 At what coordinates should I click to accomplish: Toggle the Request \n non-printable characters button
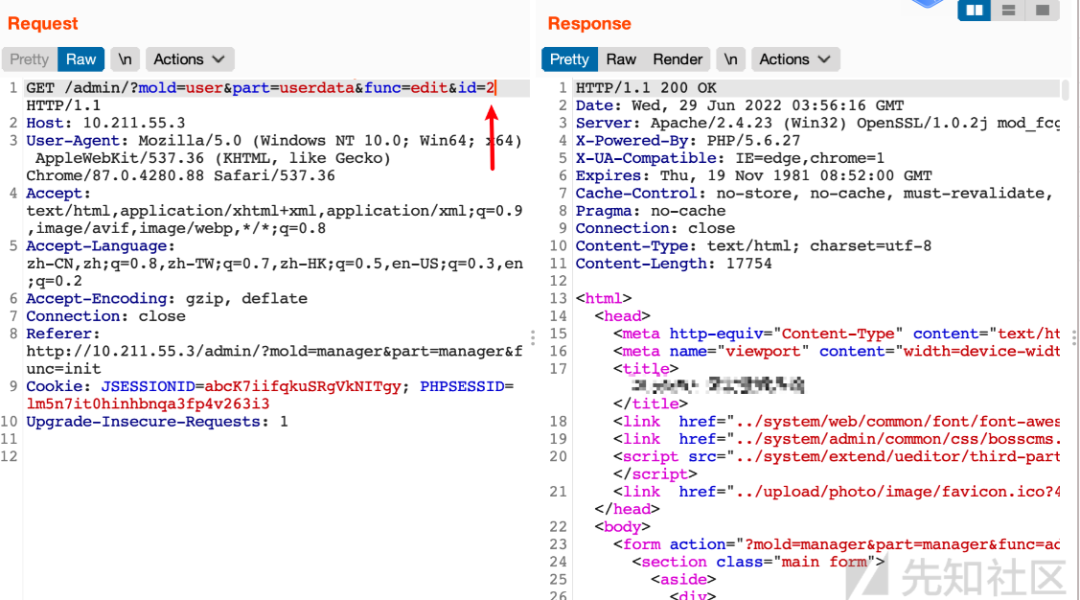click(x=125, y=59)
